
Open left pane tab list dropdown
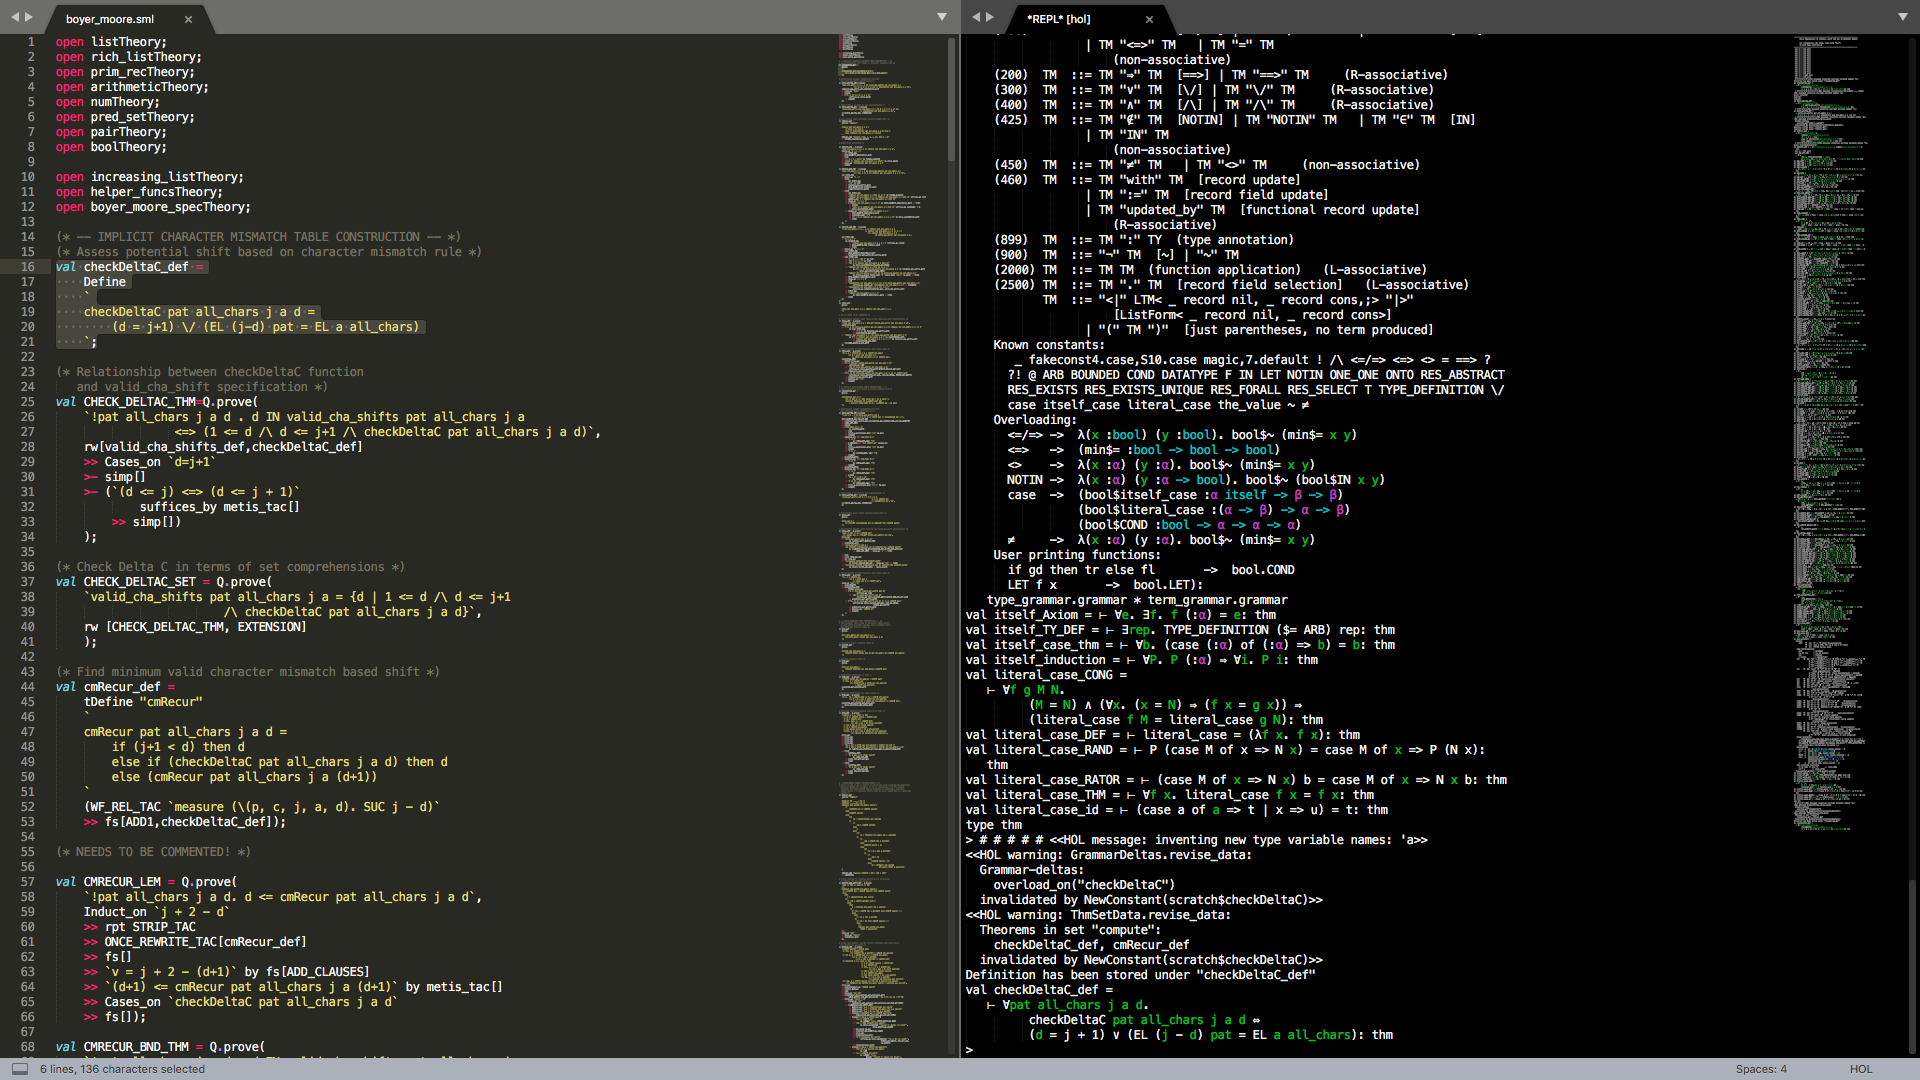pos(941,17)
